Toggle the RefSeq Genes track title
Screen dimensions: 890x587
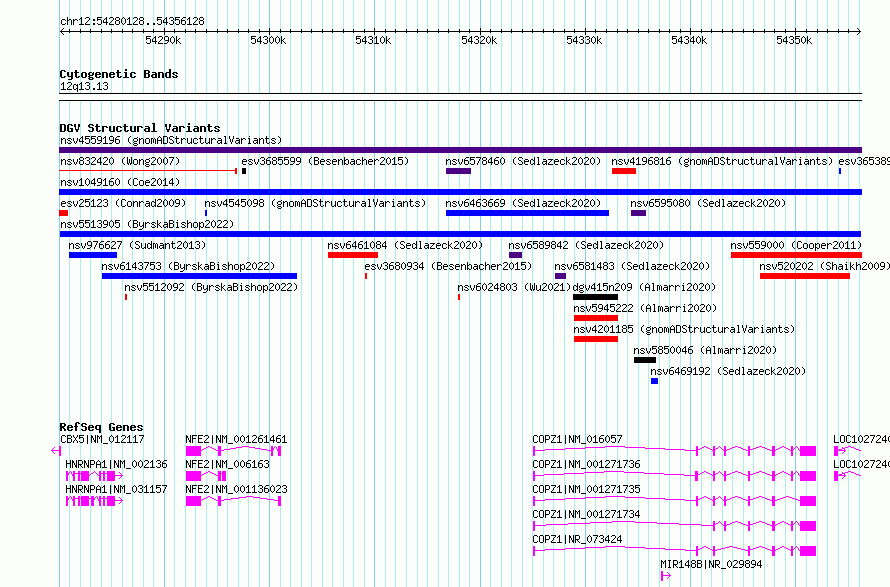pos(102,427)
